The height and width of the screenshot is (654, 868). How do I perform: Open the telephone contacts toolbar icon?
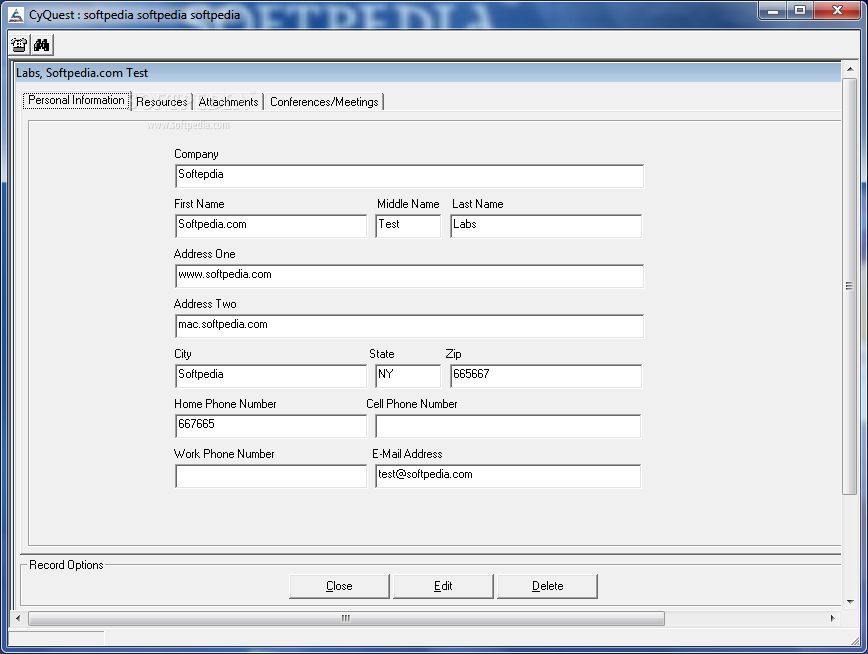[19, 45]
